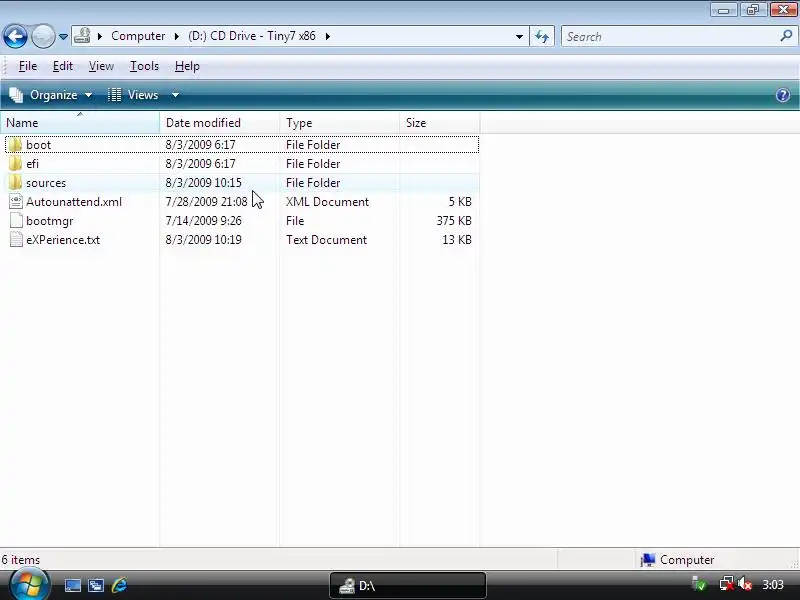Viewport: 800px width, 600px height.
Task: Click the drive icon in address bar
Action: [82, 36]
